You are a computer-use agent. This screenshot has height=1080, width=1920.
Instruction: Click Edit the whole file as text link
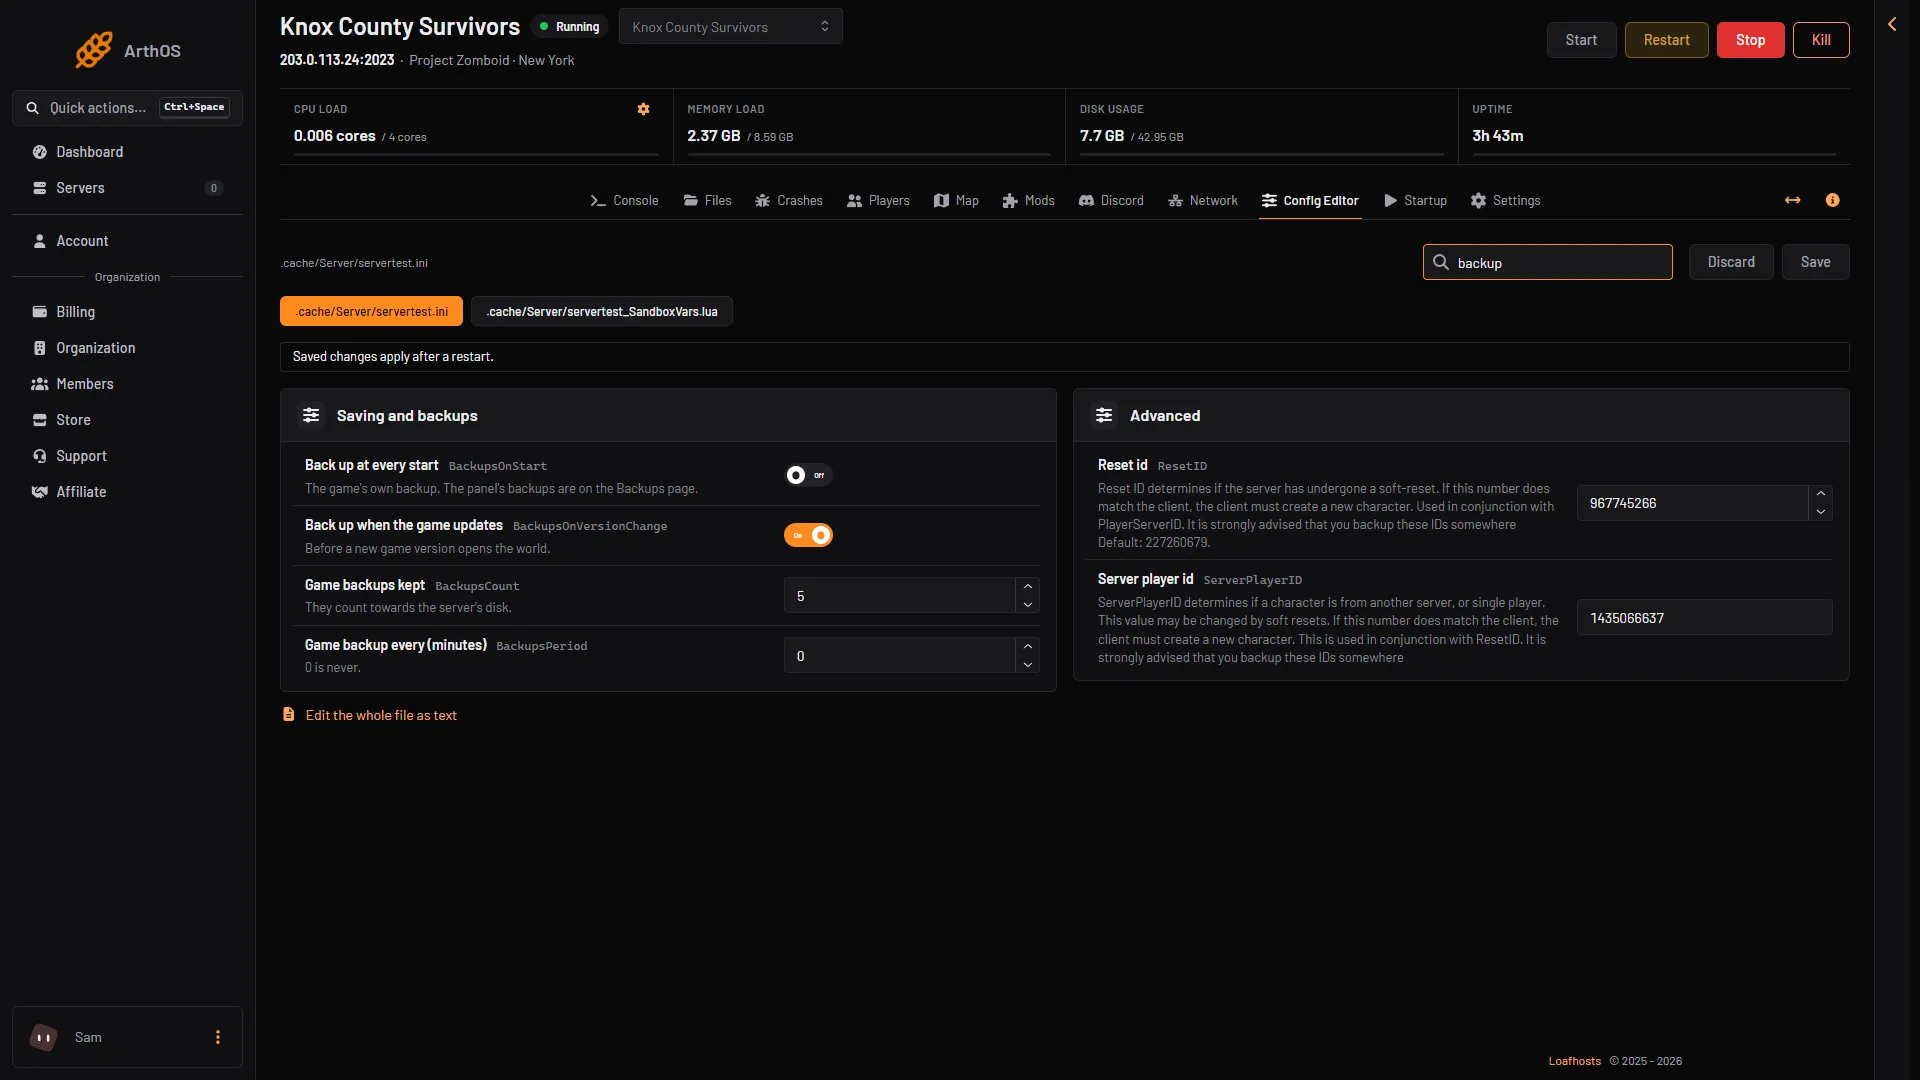tap(381, 715)
